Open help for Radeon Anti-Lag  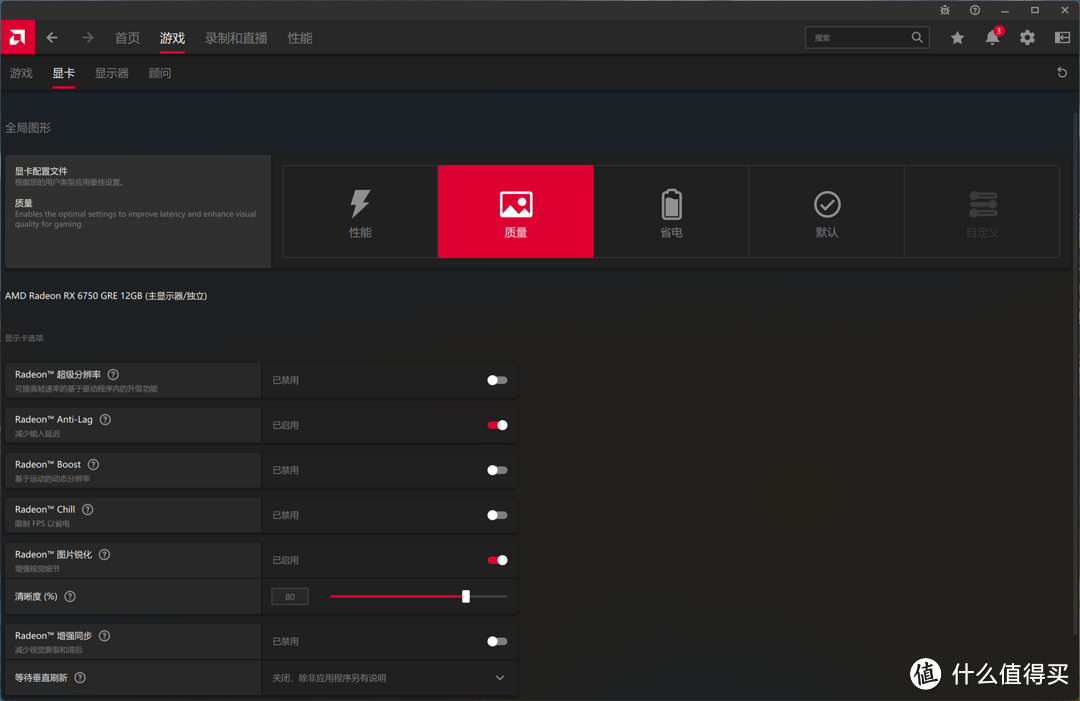pos(105,419)
